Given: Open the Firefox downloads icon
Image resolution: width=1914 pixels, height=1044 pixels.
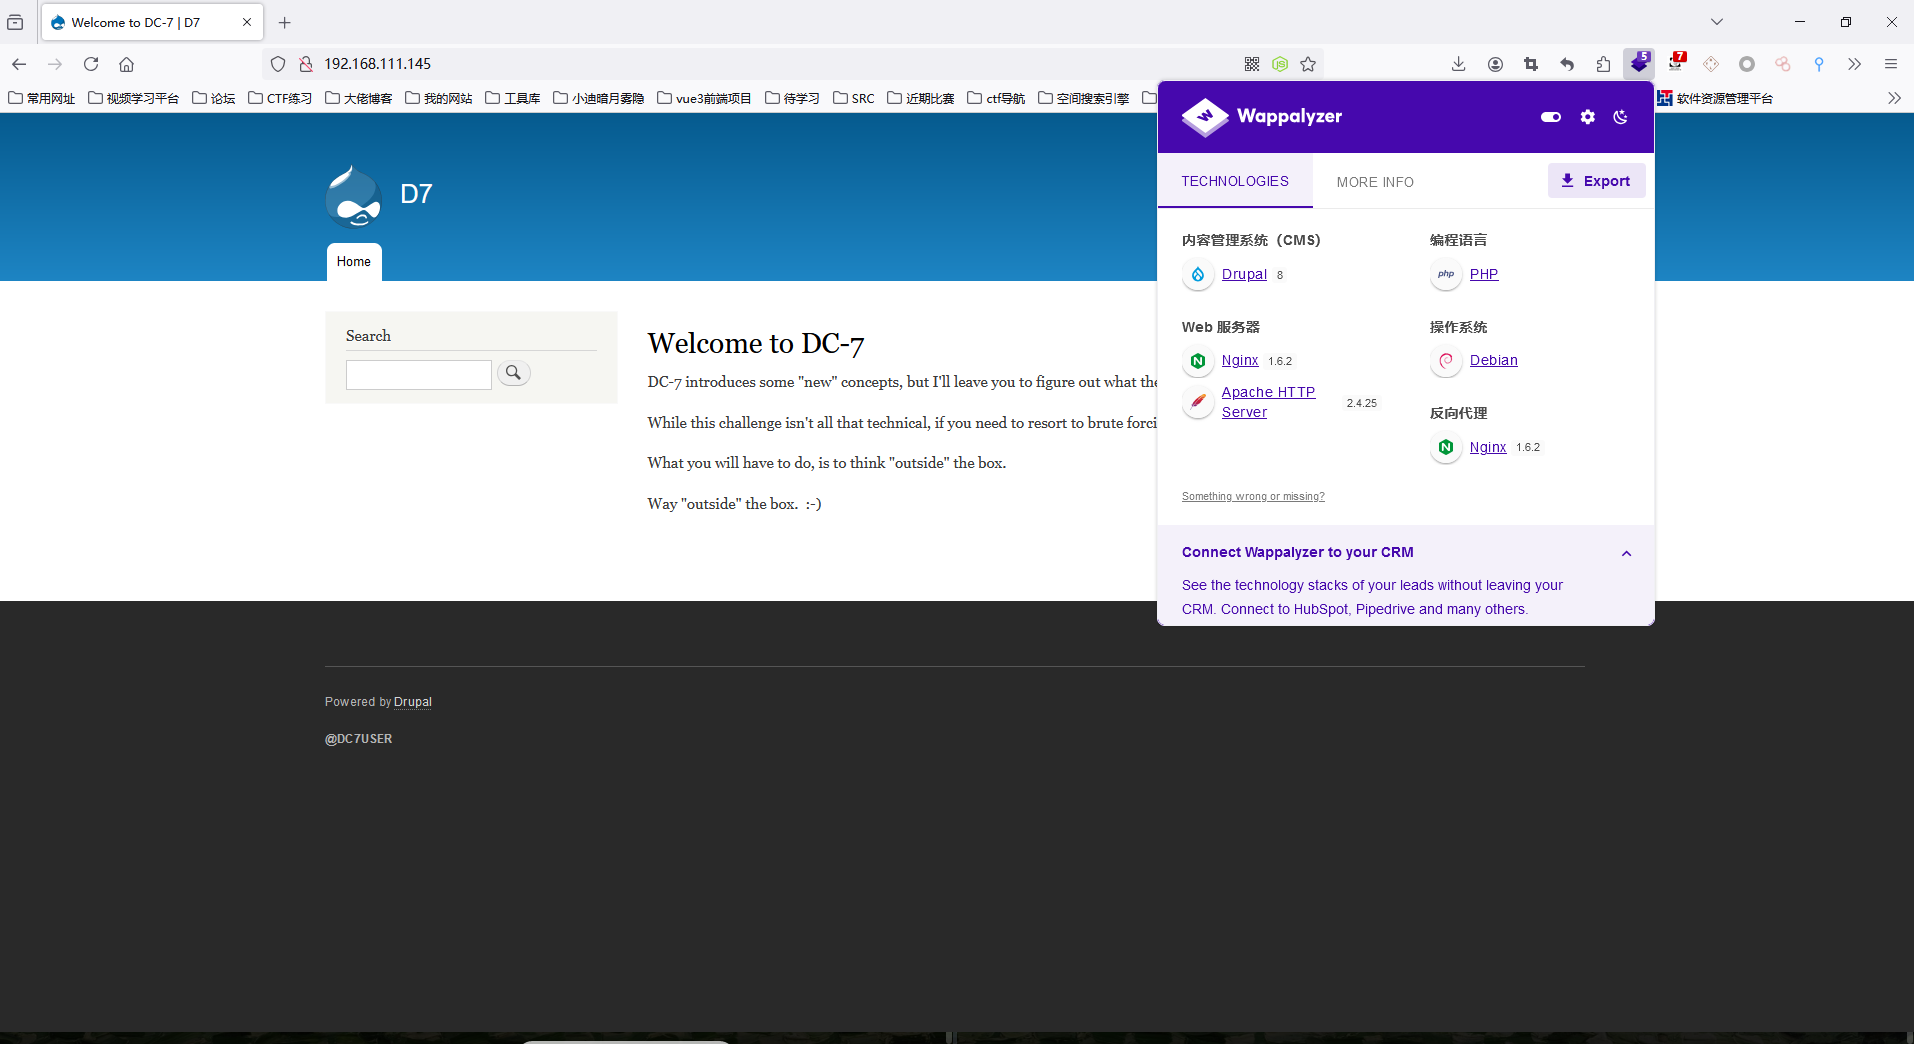Looking at the screenshot, I should [x=1458, y=64].
